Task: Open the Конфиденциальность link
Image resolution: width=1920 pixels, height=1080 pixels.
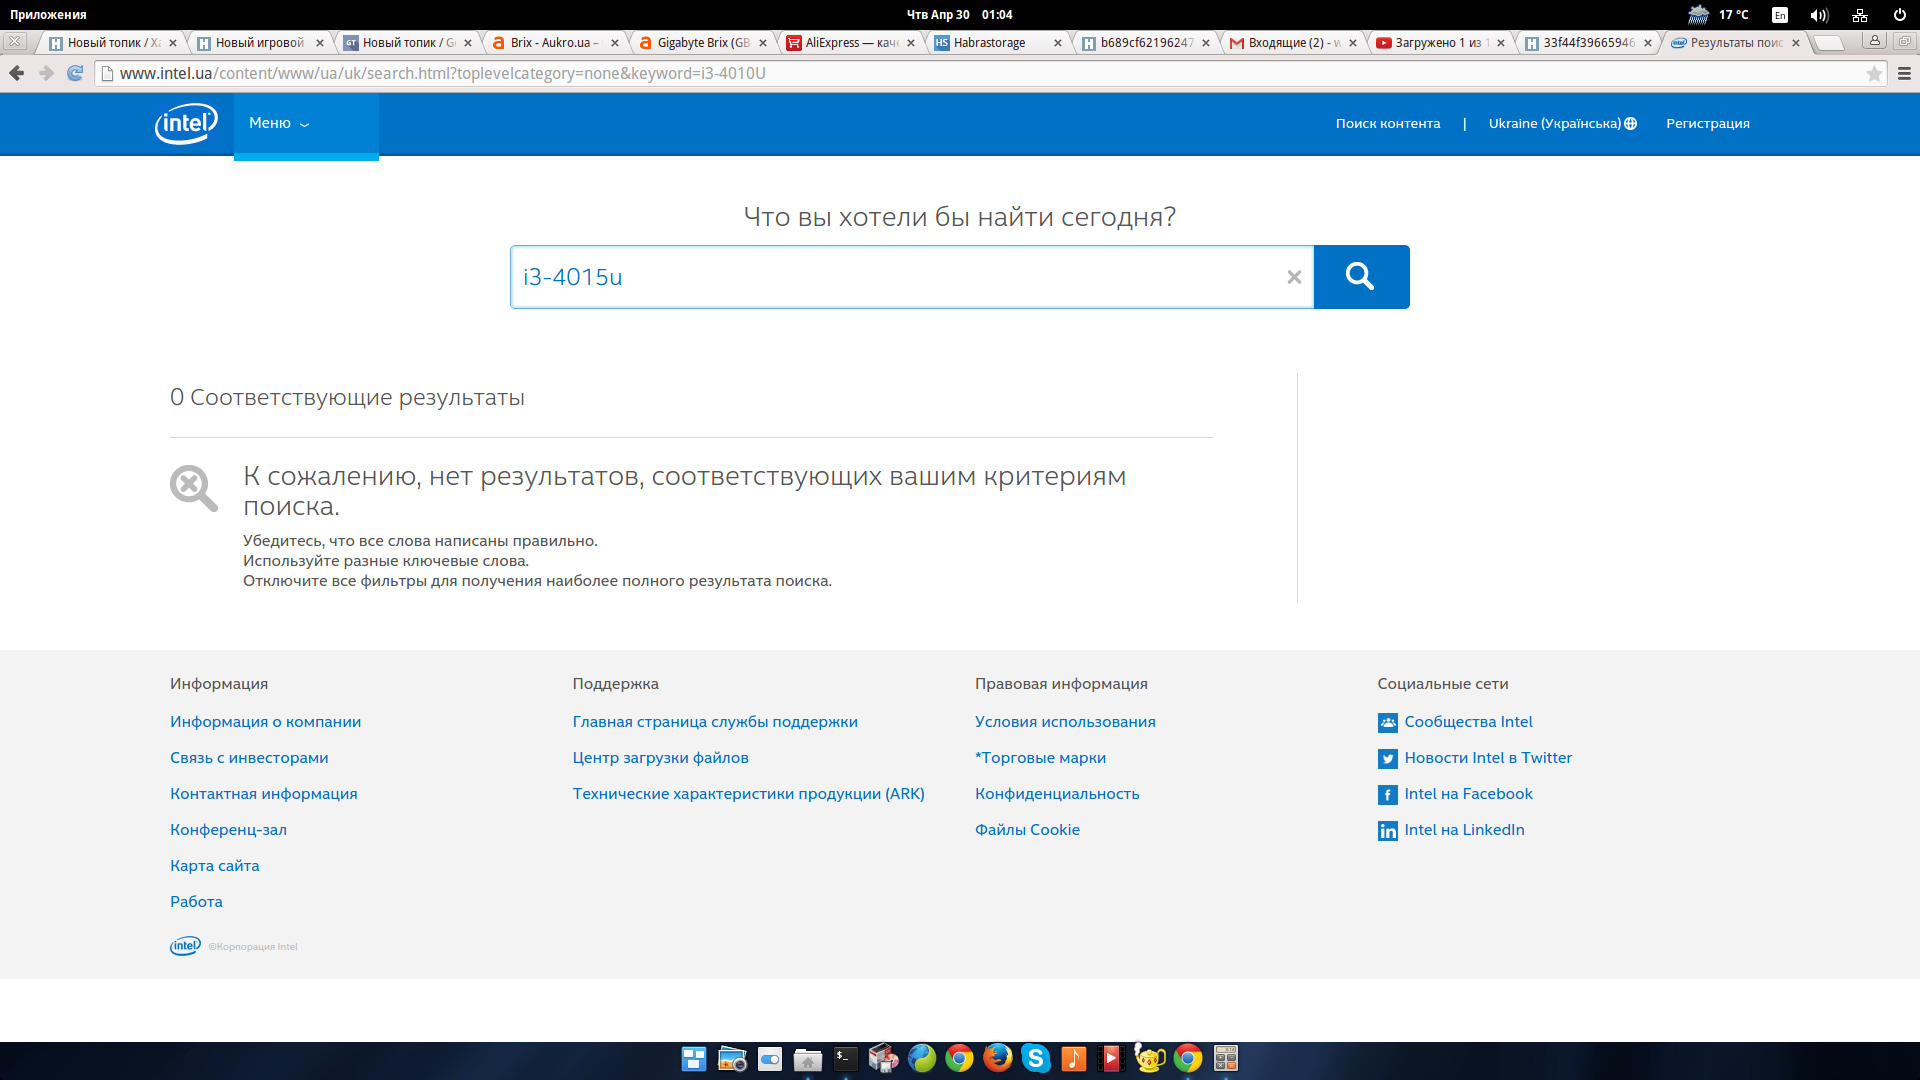Action: (x=1057, y=794)
